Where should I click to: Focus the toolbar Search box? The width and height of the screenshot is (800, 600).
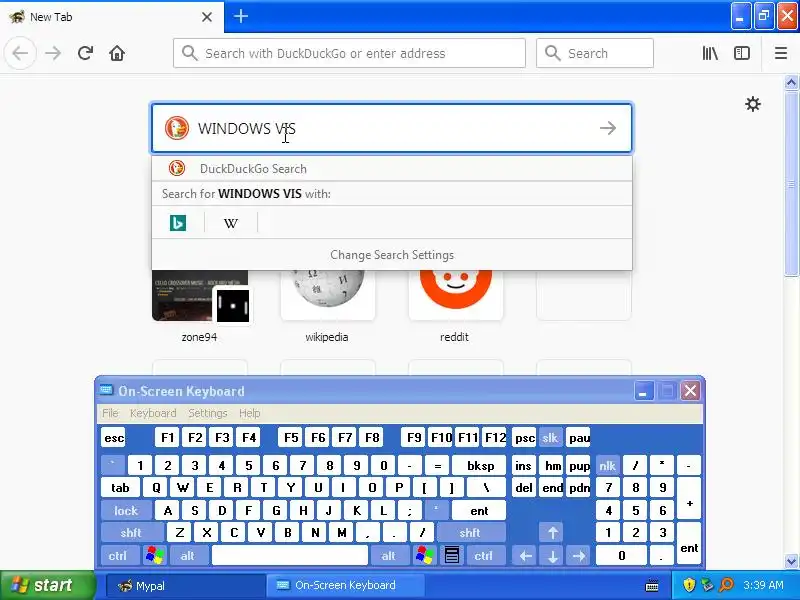(x=594, y=53)
